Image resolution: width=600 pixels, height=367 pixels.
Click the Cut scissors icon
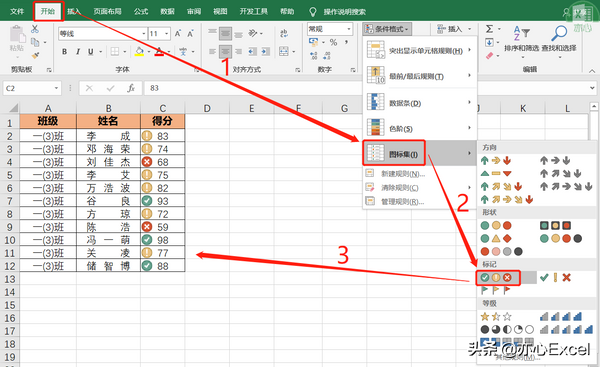35,29
